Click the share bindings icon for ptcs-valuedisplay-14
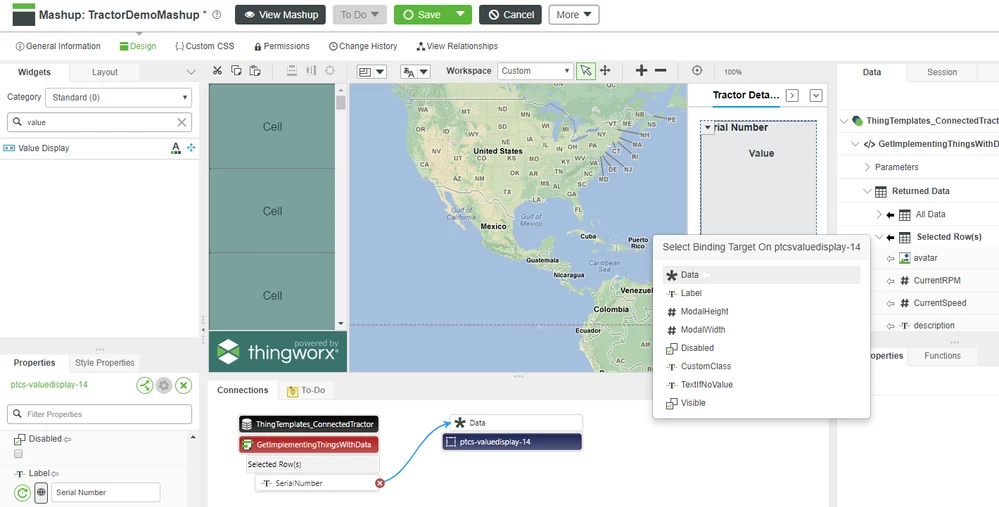This screenshot has height=507, width=999. click(x=145, y=385)
